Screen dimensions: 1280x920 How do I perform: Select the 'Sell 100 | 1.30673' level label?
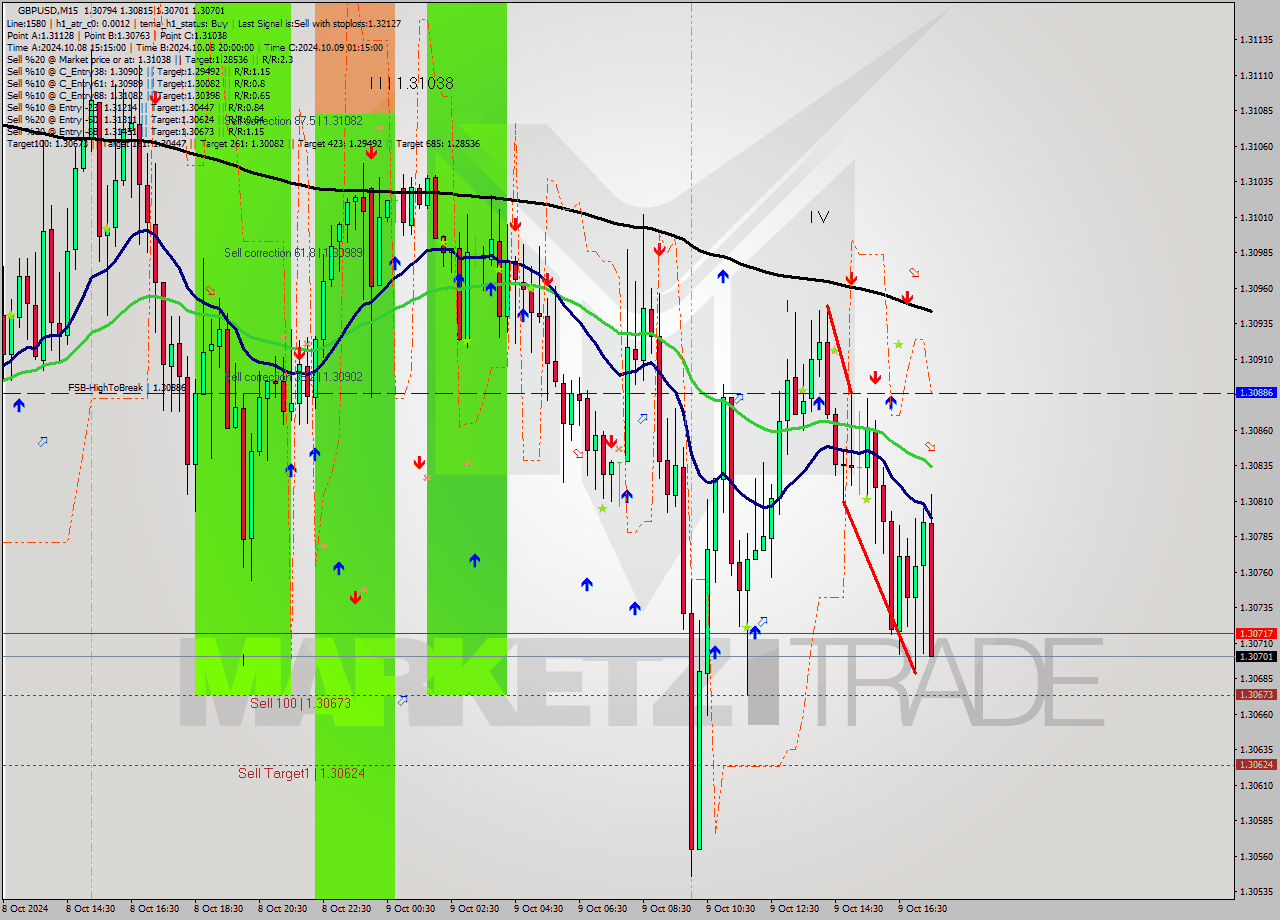tap(300, 704)
